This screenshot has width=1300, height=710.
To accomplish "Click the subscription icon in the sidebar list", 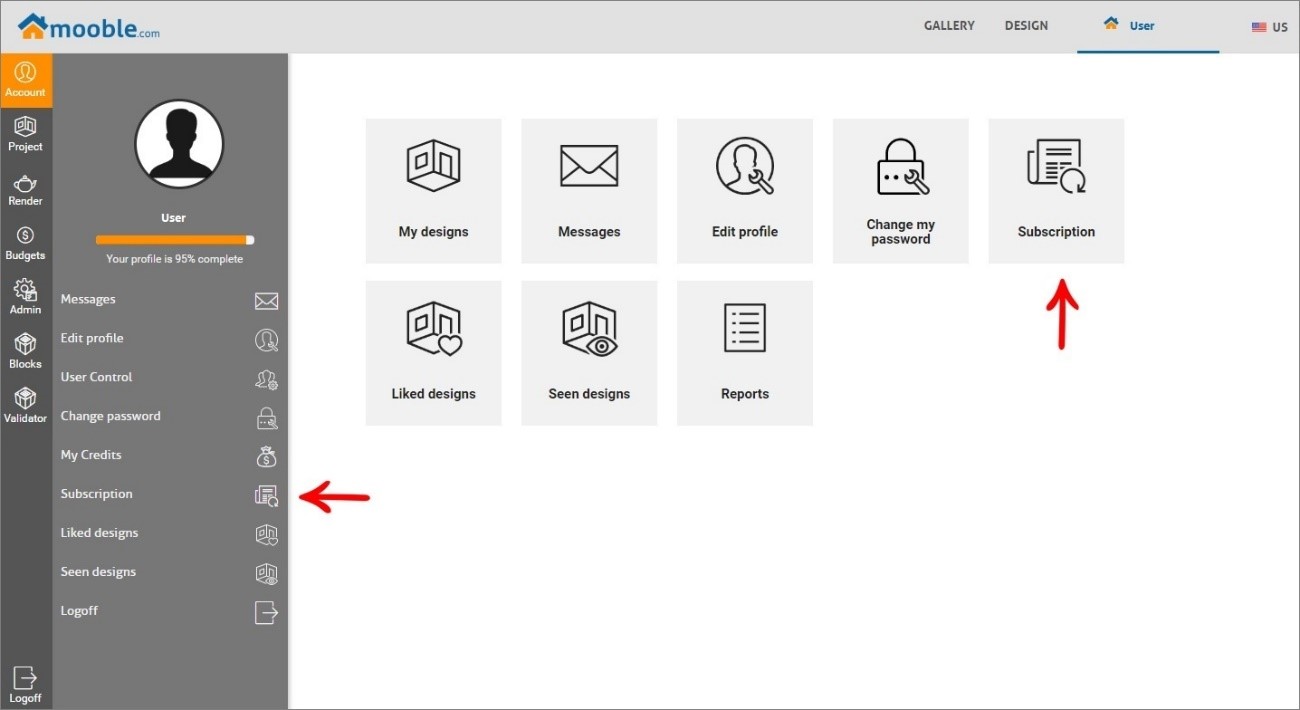I will 266,495.
